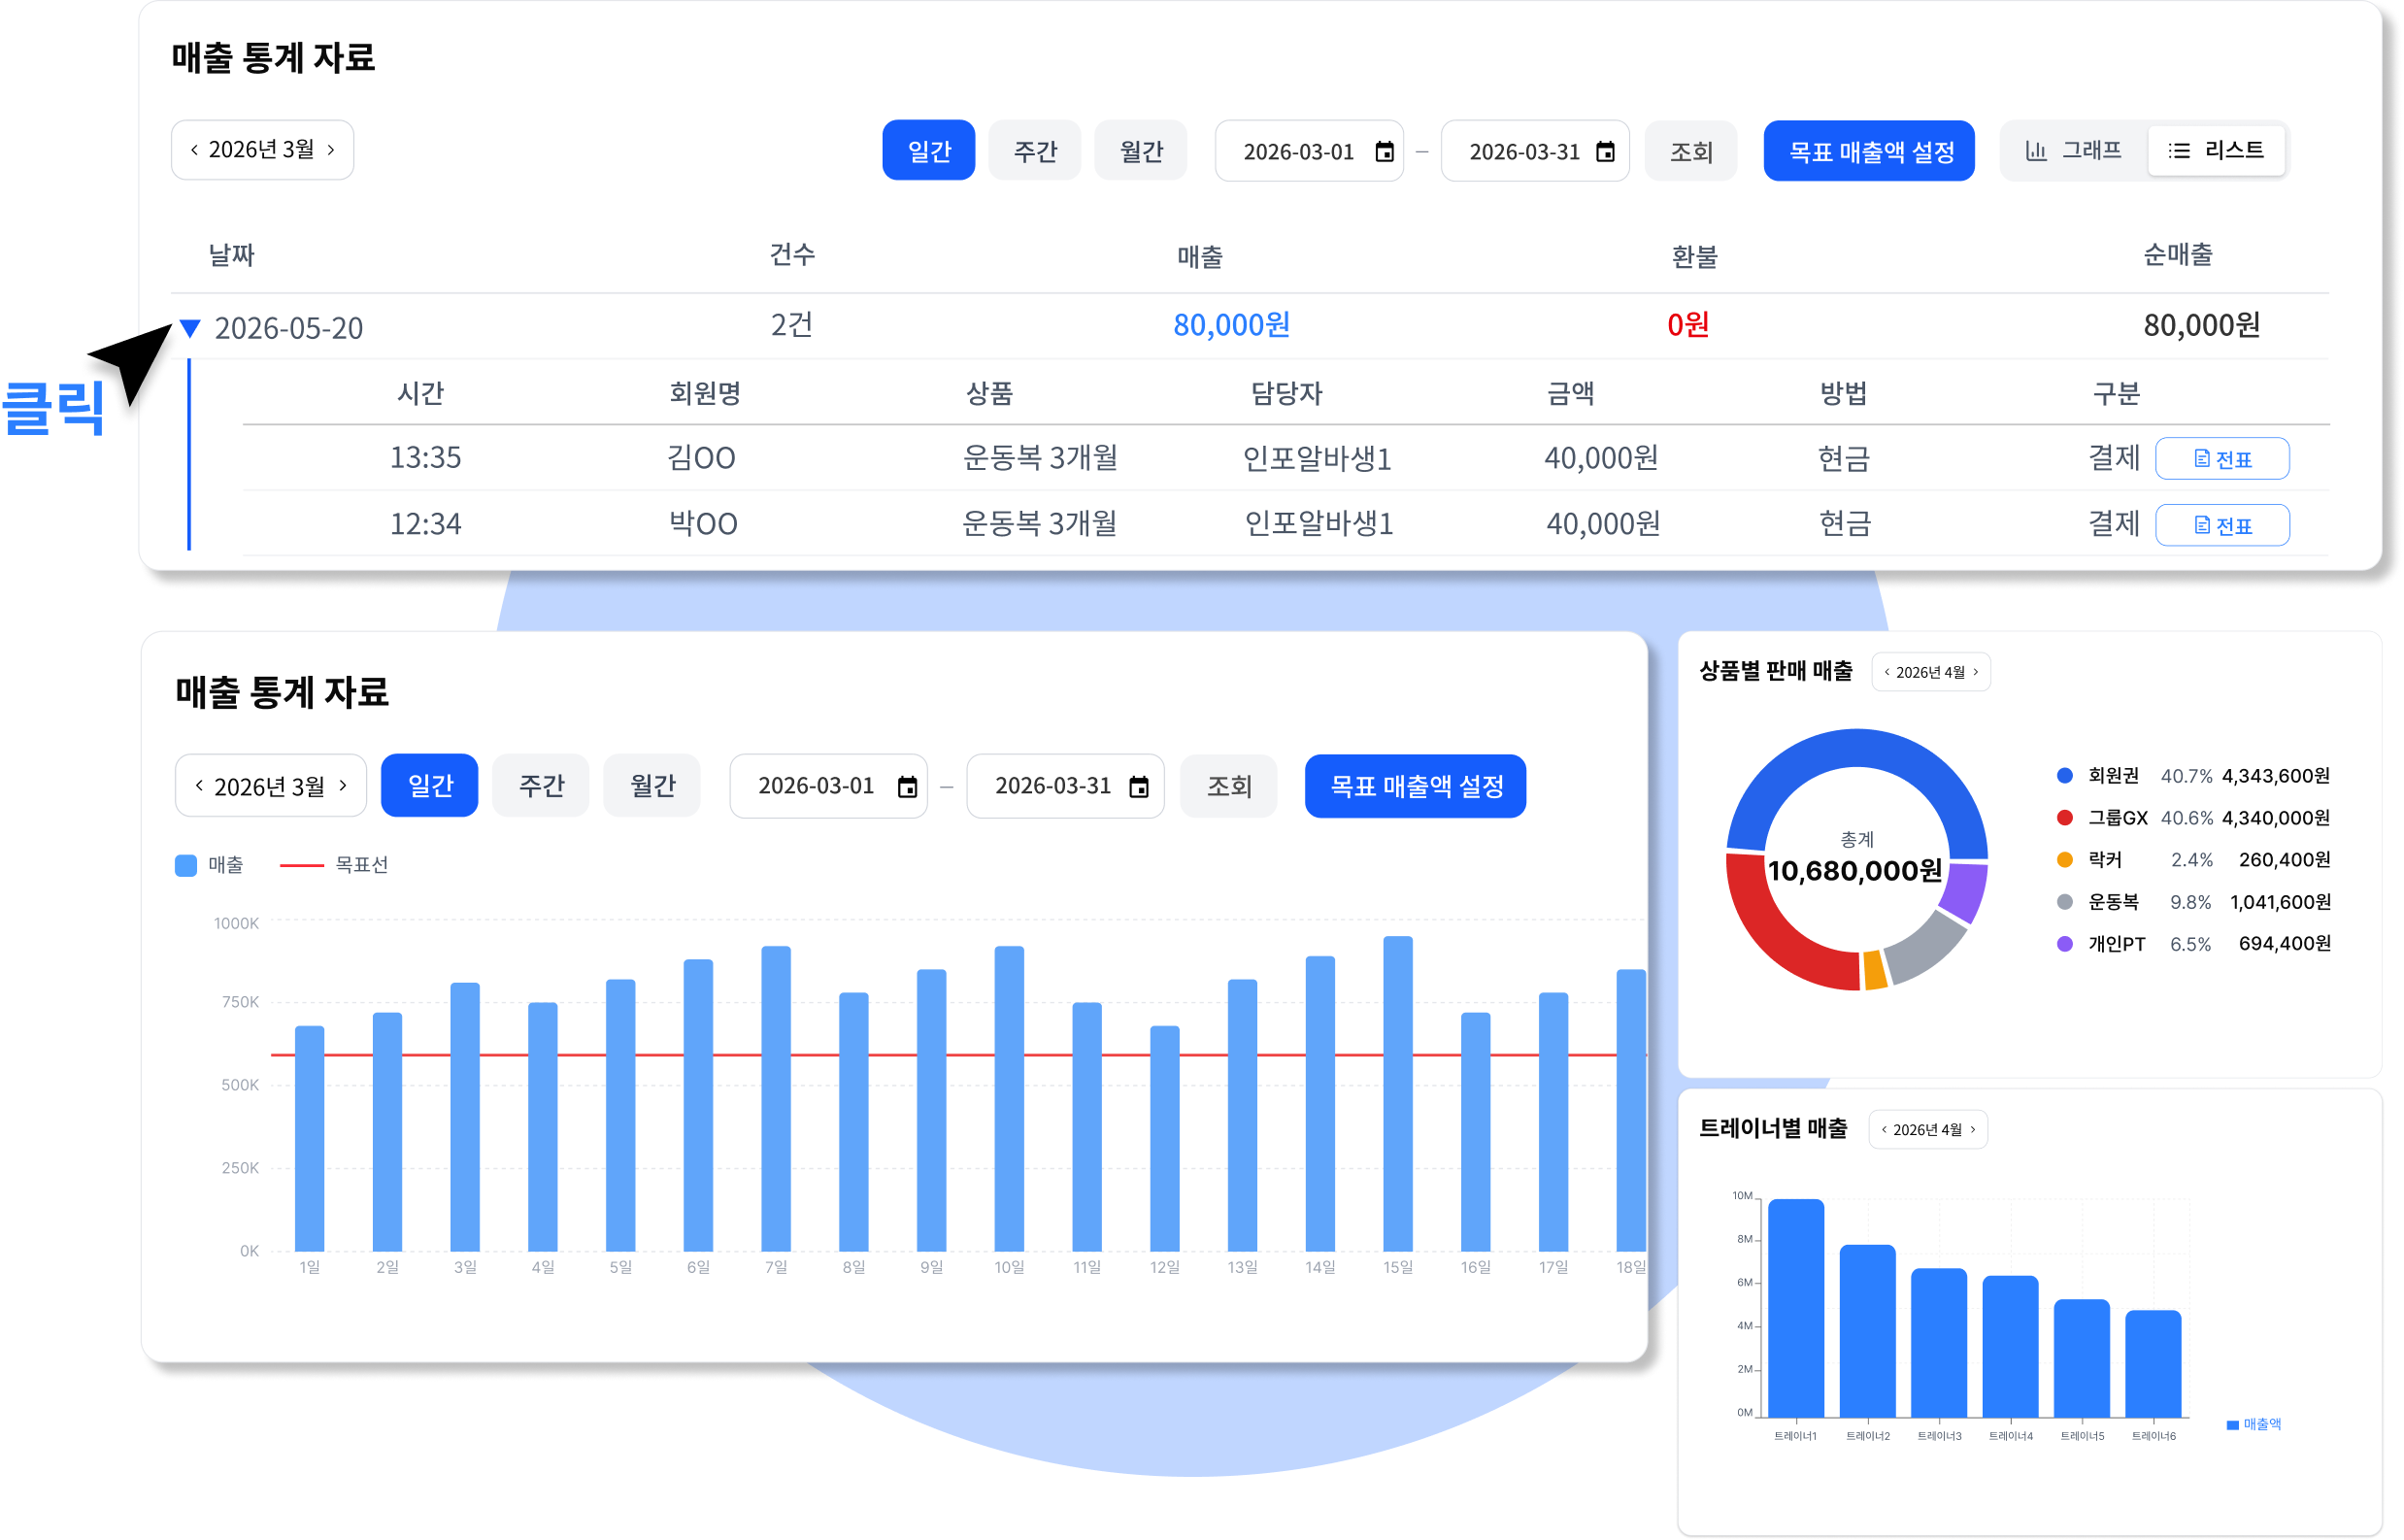Click 80,000원 blue sales amount
This screenshot has width=2404, height=1540.
pos(1231,325)
